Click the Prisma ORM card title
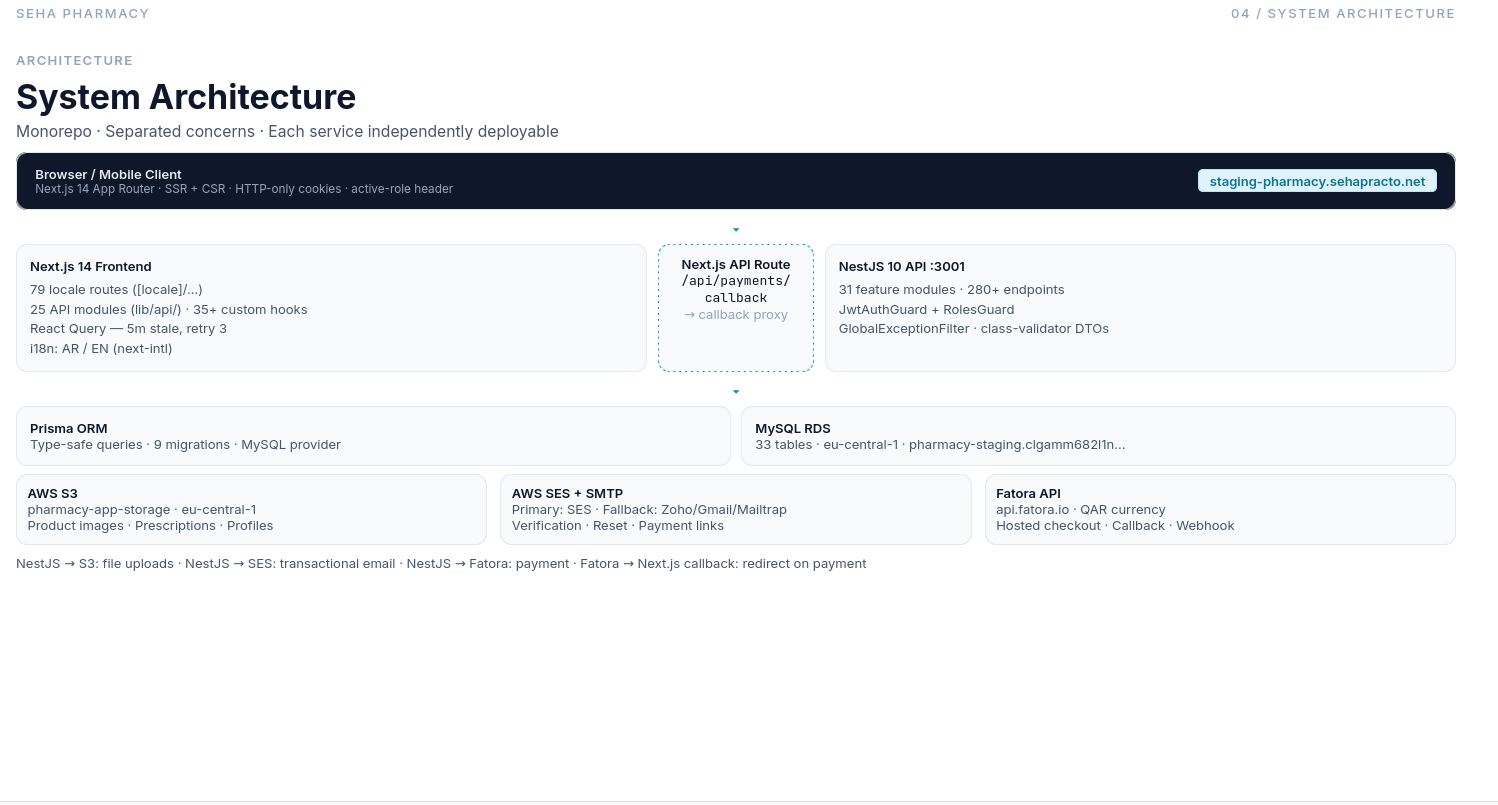Viewport: 1498px width, 805px height. coord(69,429)
